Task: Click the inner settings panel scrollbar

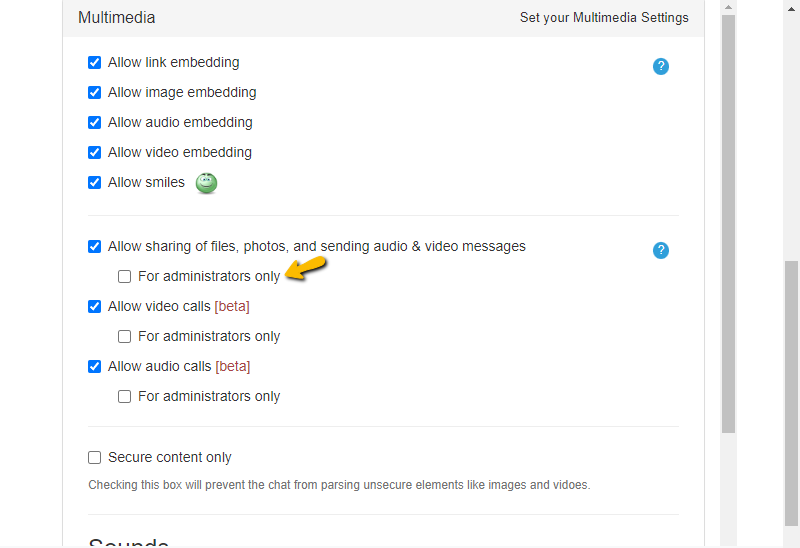Action: click(x=728, y=220)
